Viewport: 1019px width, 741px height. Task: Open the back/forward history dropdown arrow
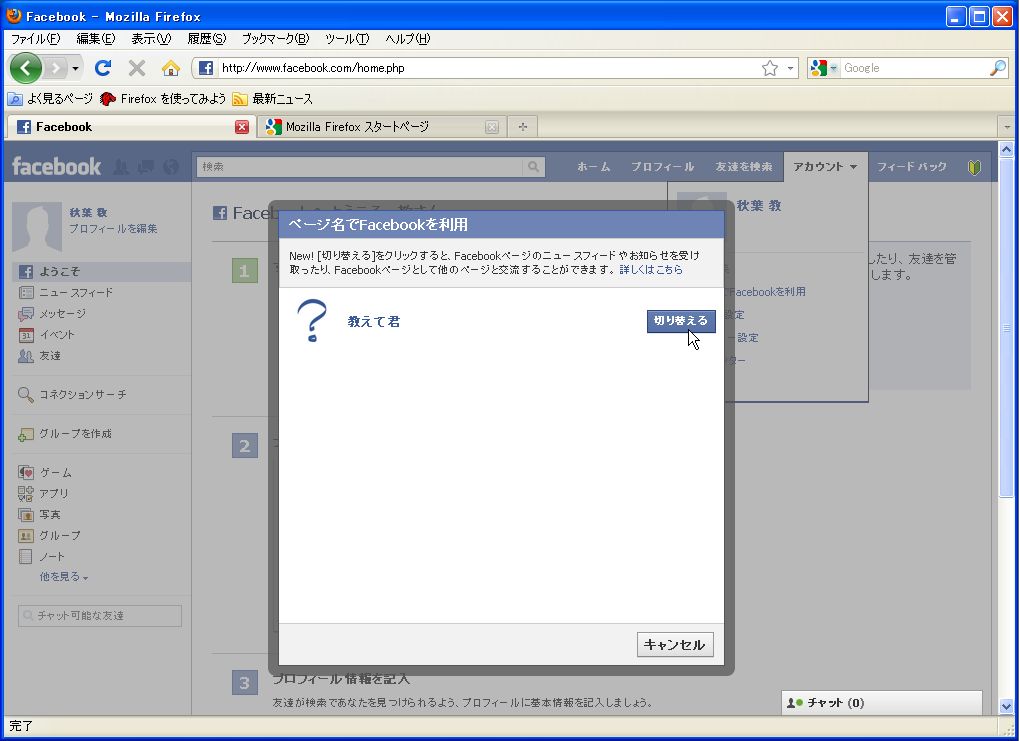click(75, 68)
